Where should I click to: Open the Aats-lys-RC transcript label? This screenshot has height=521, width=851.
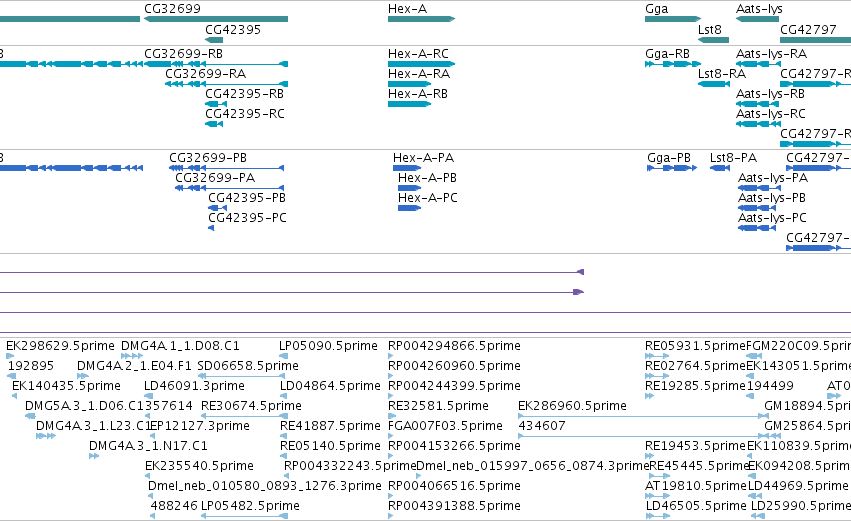(x=770, y=114)
